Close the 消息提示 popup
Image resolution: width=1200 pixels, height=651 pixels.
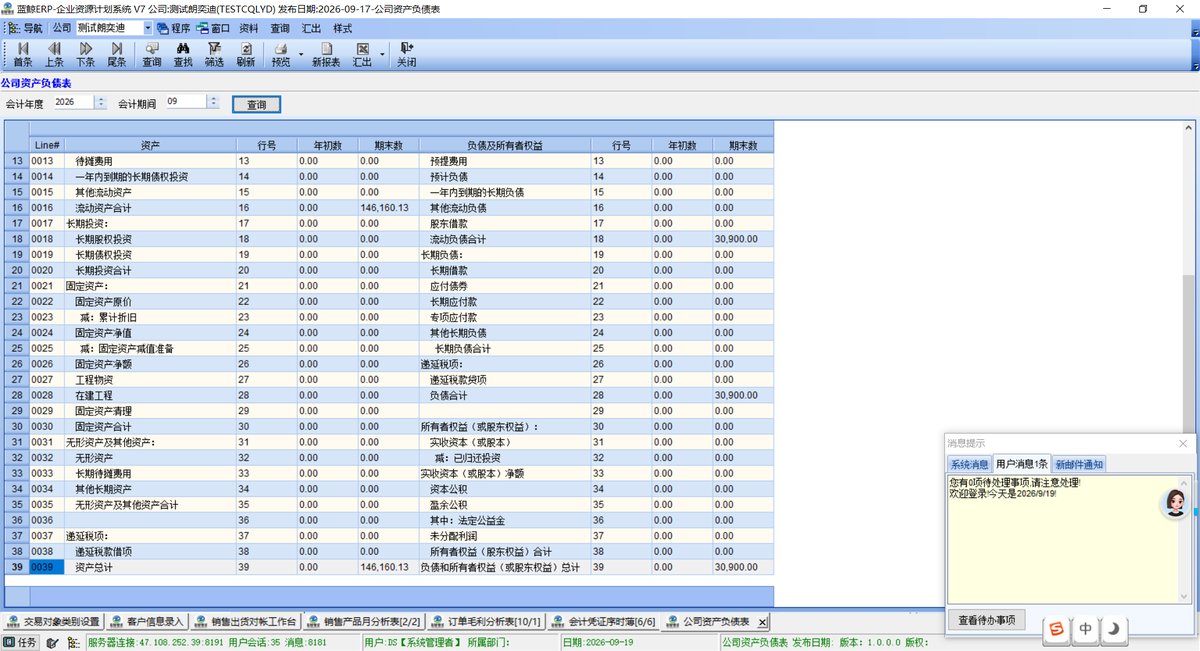tap(1183, 443)
